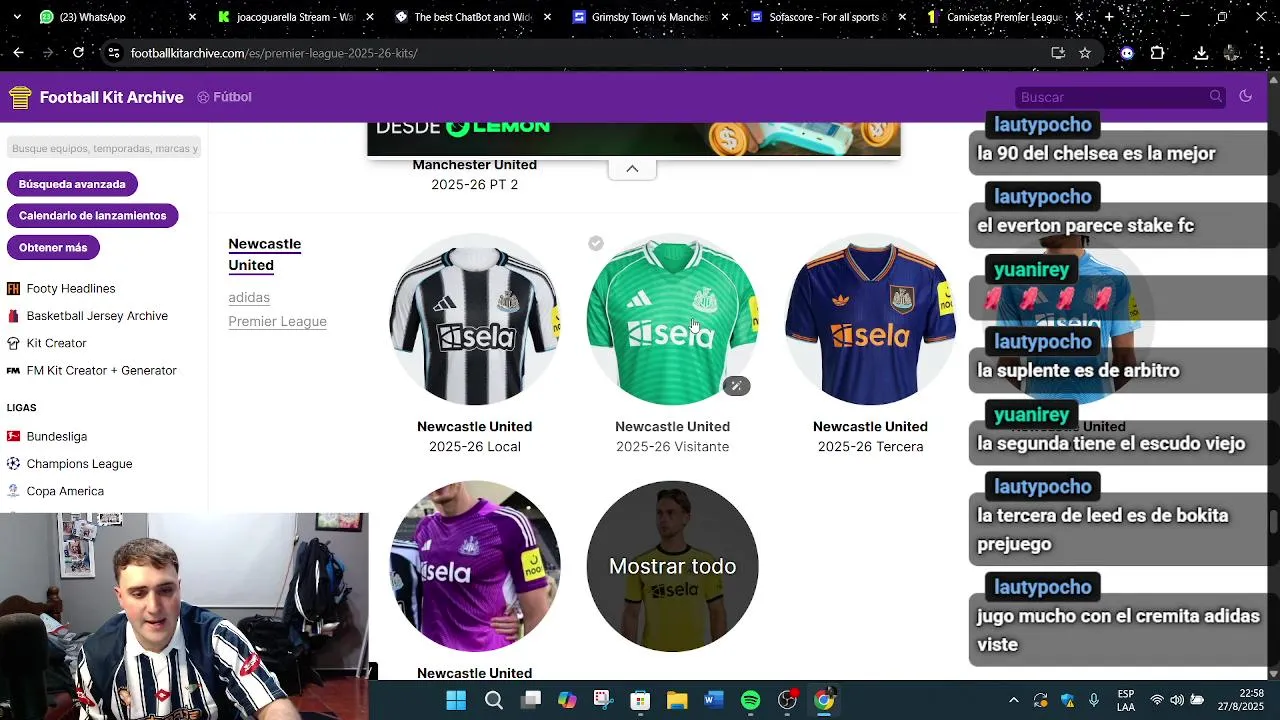This screenshot has width=1280, height=720.
Task: Click the Bundesliga league icon
Action: [13, 436]
